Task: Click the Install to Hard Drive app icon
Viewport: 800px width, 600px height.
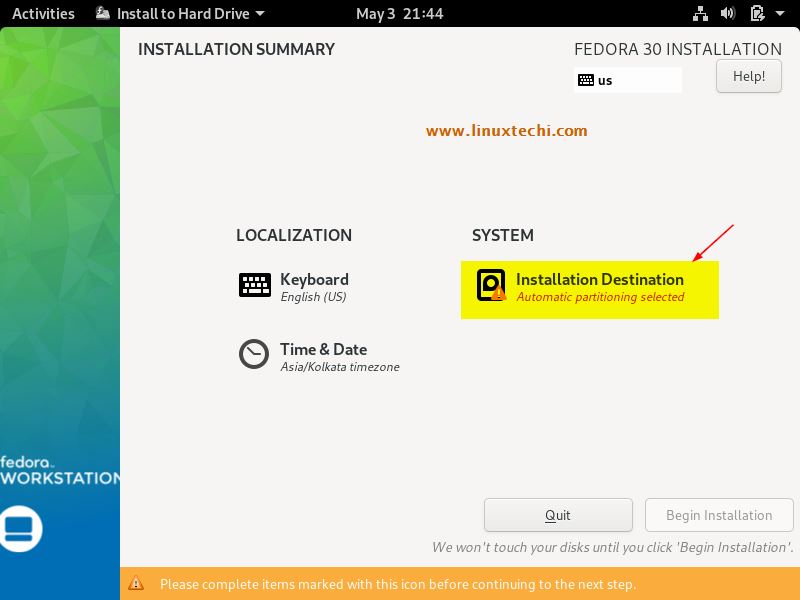Action: click(x=103, y=13)
